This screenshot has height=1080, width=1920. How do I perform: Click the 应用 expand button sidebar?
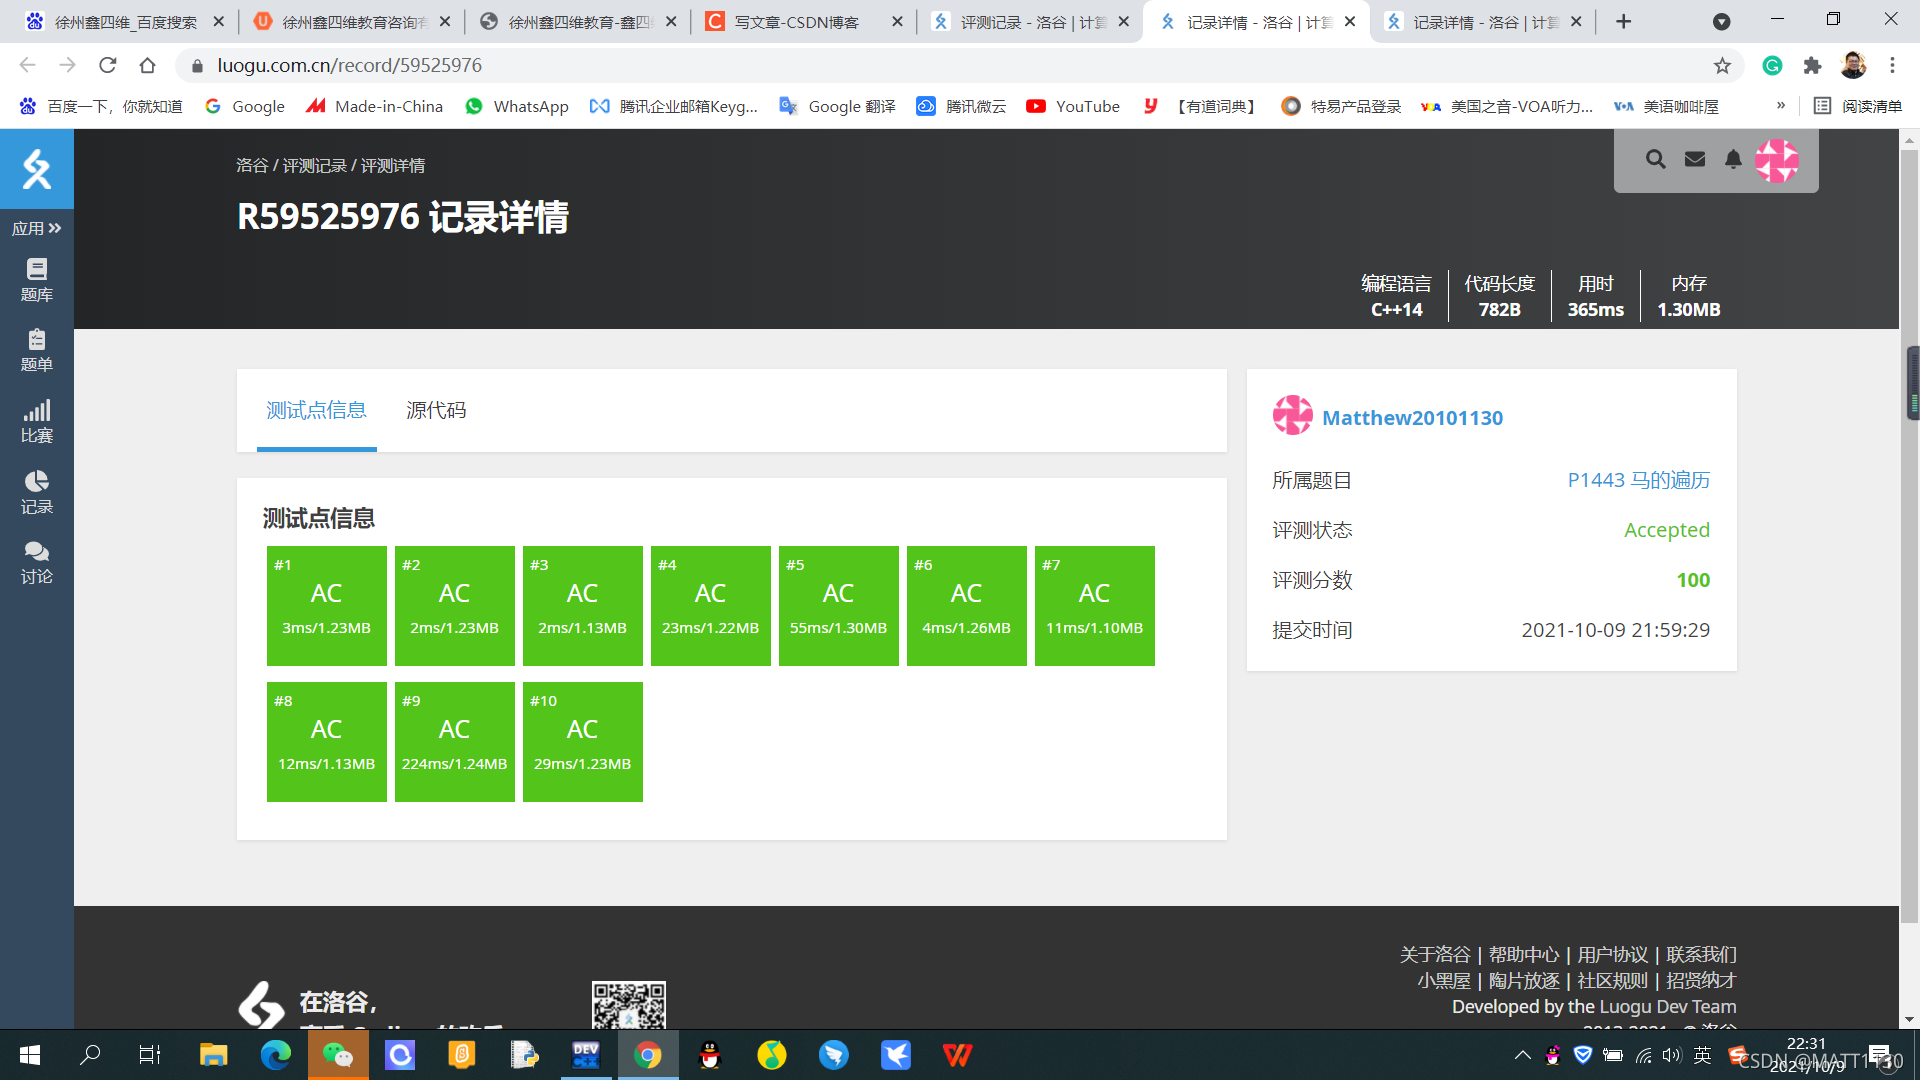pos(37,228)
